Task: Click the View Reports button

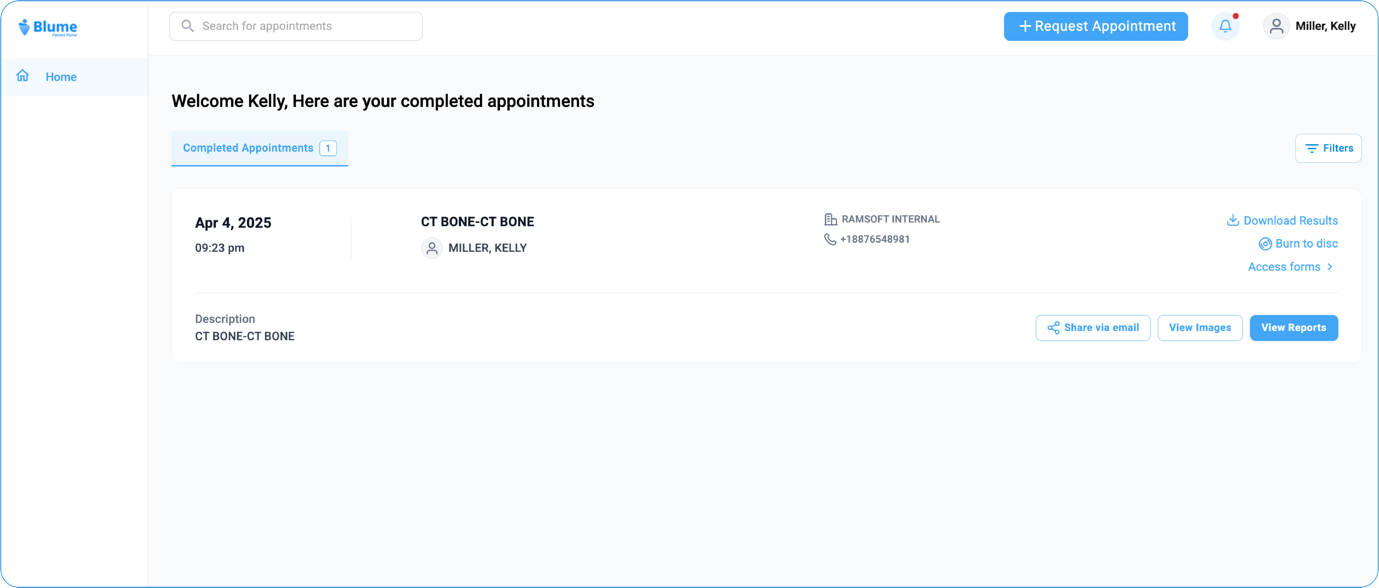Action: pos(1293,328)
